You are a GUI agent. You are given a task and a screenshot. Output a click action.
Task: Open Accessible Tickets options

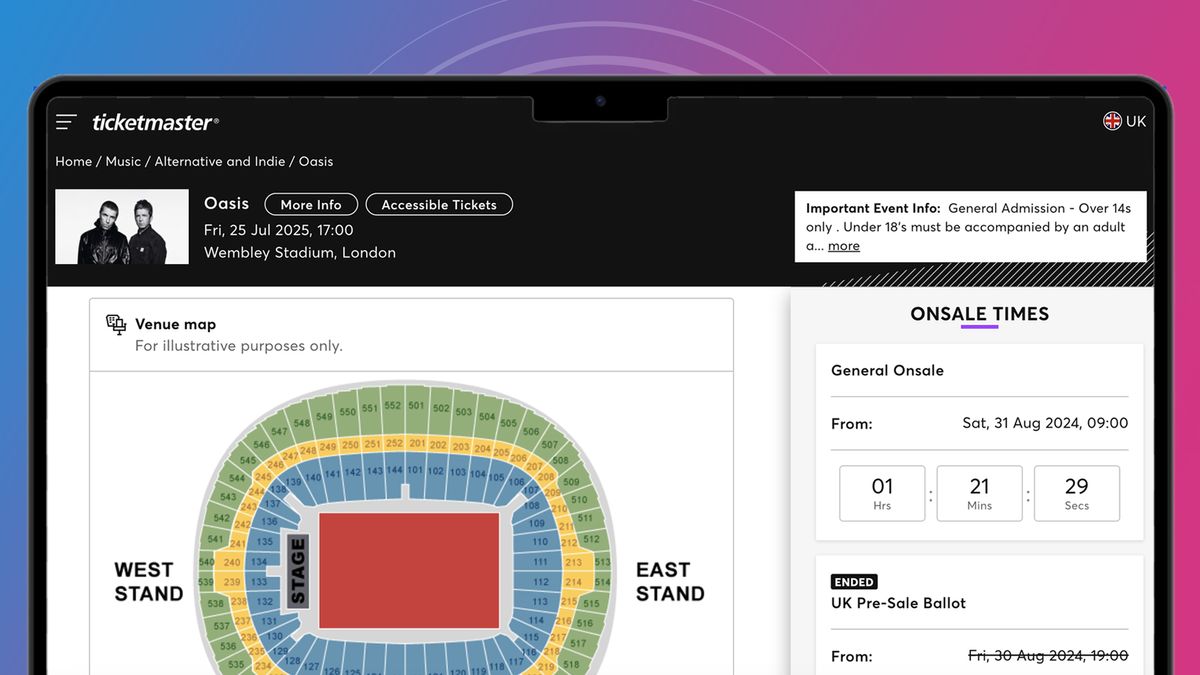point(439,204)
